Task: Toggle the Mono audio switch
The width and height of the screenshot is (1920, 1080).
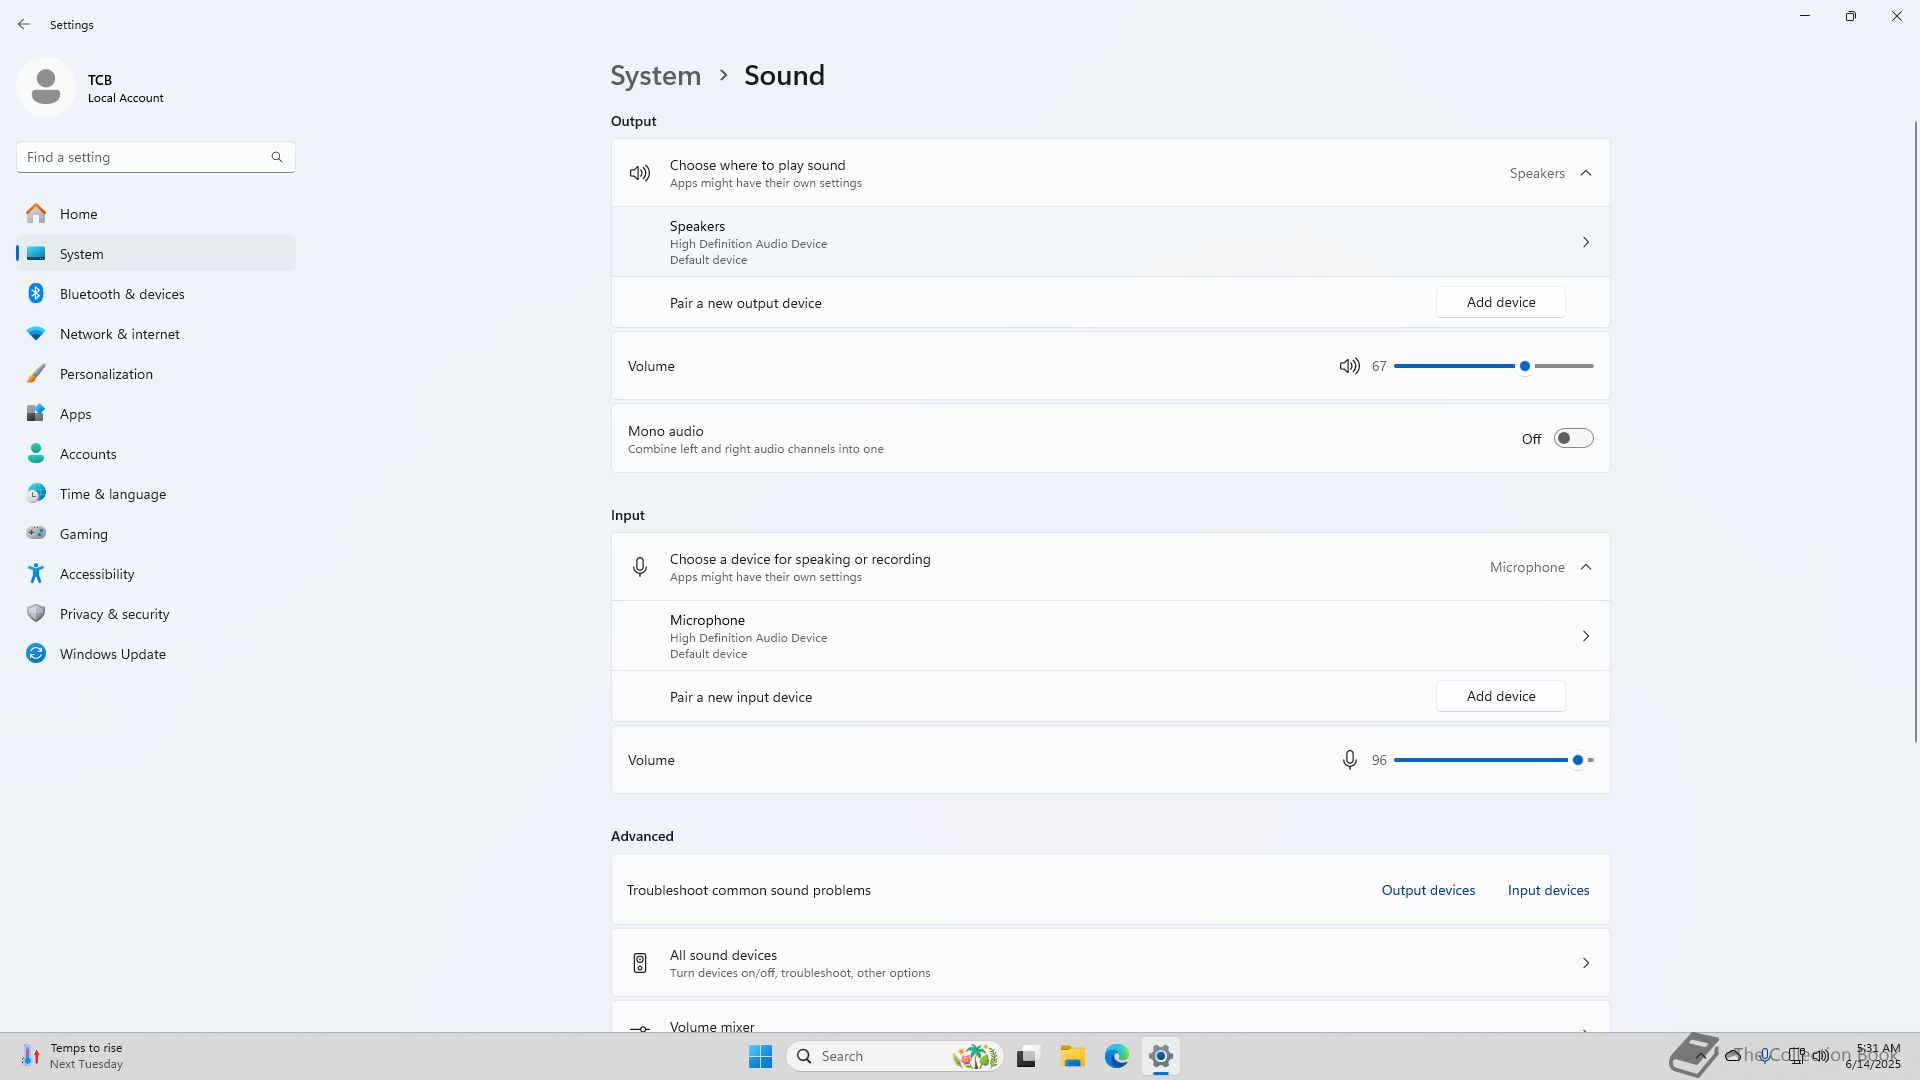Action: tap(1573, 438)
